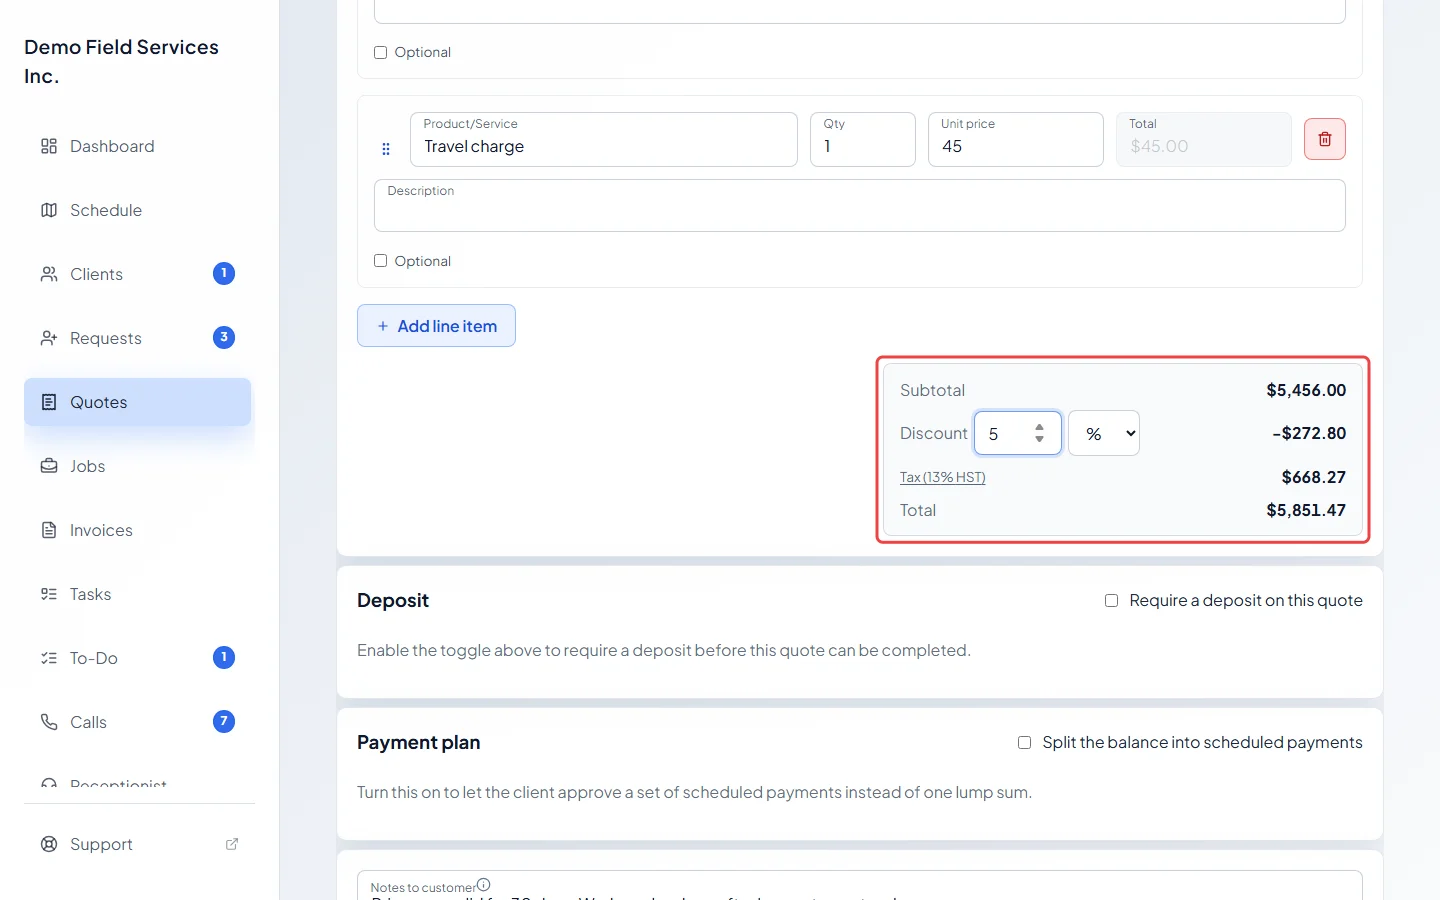
Task: Click the line Total field showing $45.00
Action: click(x=1204, y=139)
